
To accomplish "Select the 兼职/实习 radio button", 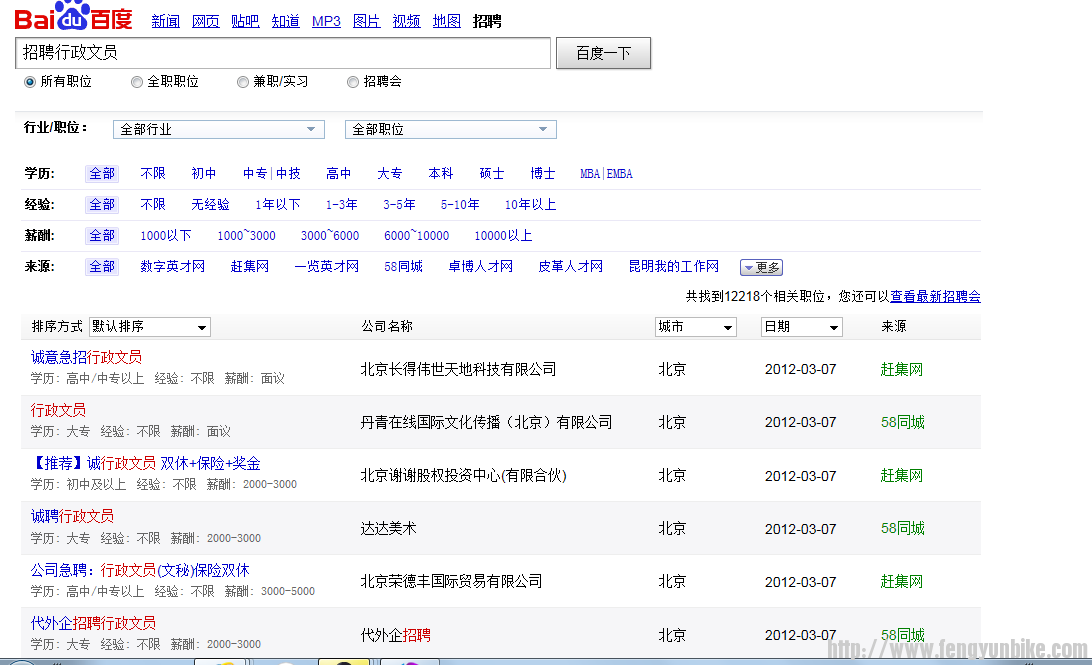I will (241, 82).
